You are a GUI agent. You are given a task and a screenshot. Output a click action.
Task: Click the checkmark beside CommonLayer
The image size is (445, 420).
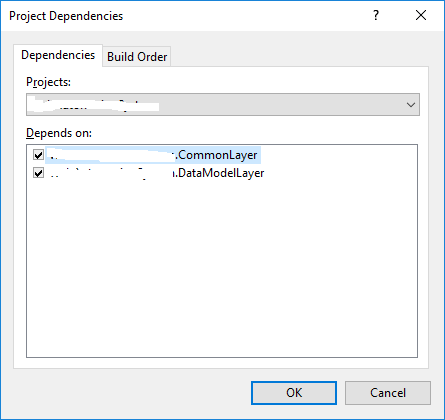coord(38,155)
